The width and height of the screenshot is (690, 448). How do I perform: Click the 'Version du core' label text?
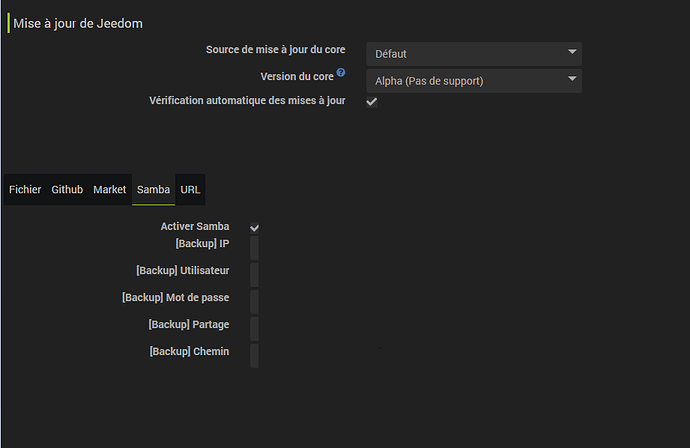tap(296, 76)
